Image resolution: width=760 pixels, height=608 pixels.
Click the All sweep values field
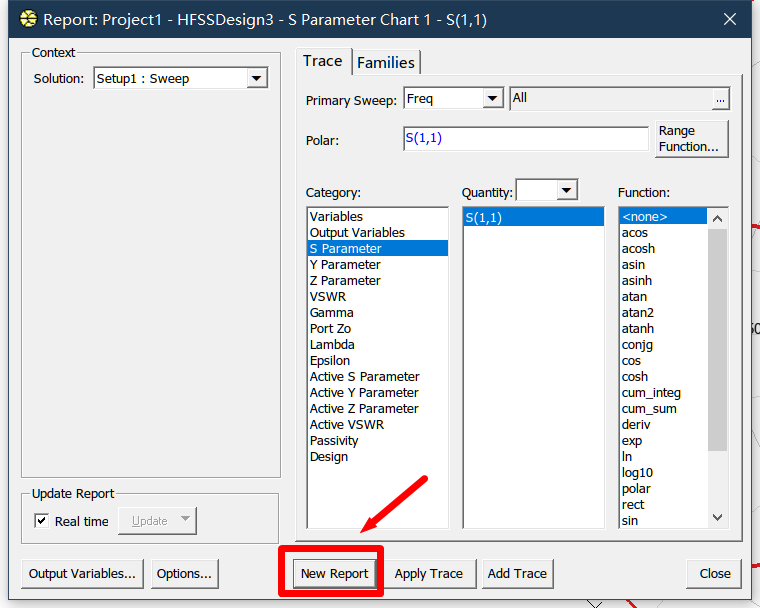point(611,98)
